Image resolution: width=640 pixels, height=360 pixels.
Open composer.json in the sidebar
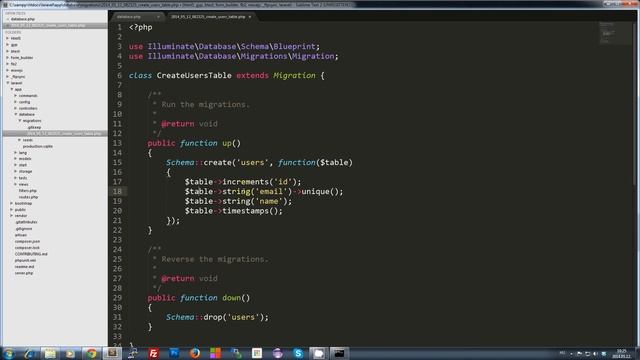pyautogui.click(x=27, y=242)
